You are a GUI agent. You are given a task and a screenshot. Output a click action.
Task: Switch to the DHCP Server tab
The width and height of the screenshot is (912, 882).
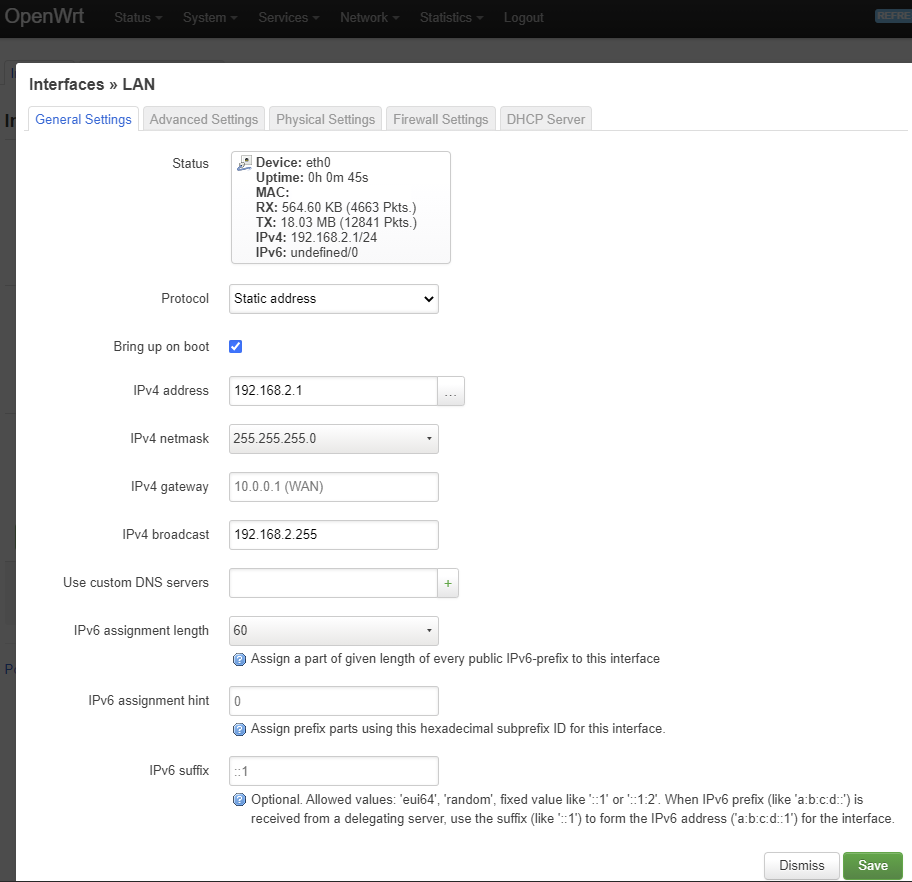(546, 119)
